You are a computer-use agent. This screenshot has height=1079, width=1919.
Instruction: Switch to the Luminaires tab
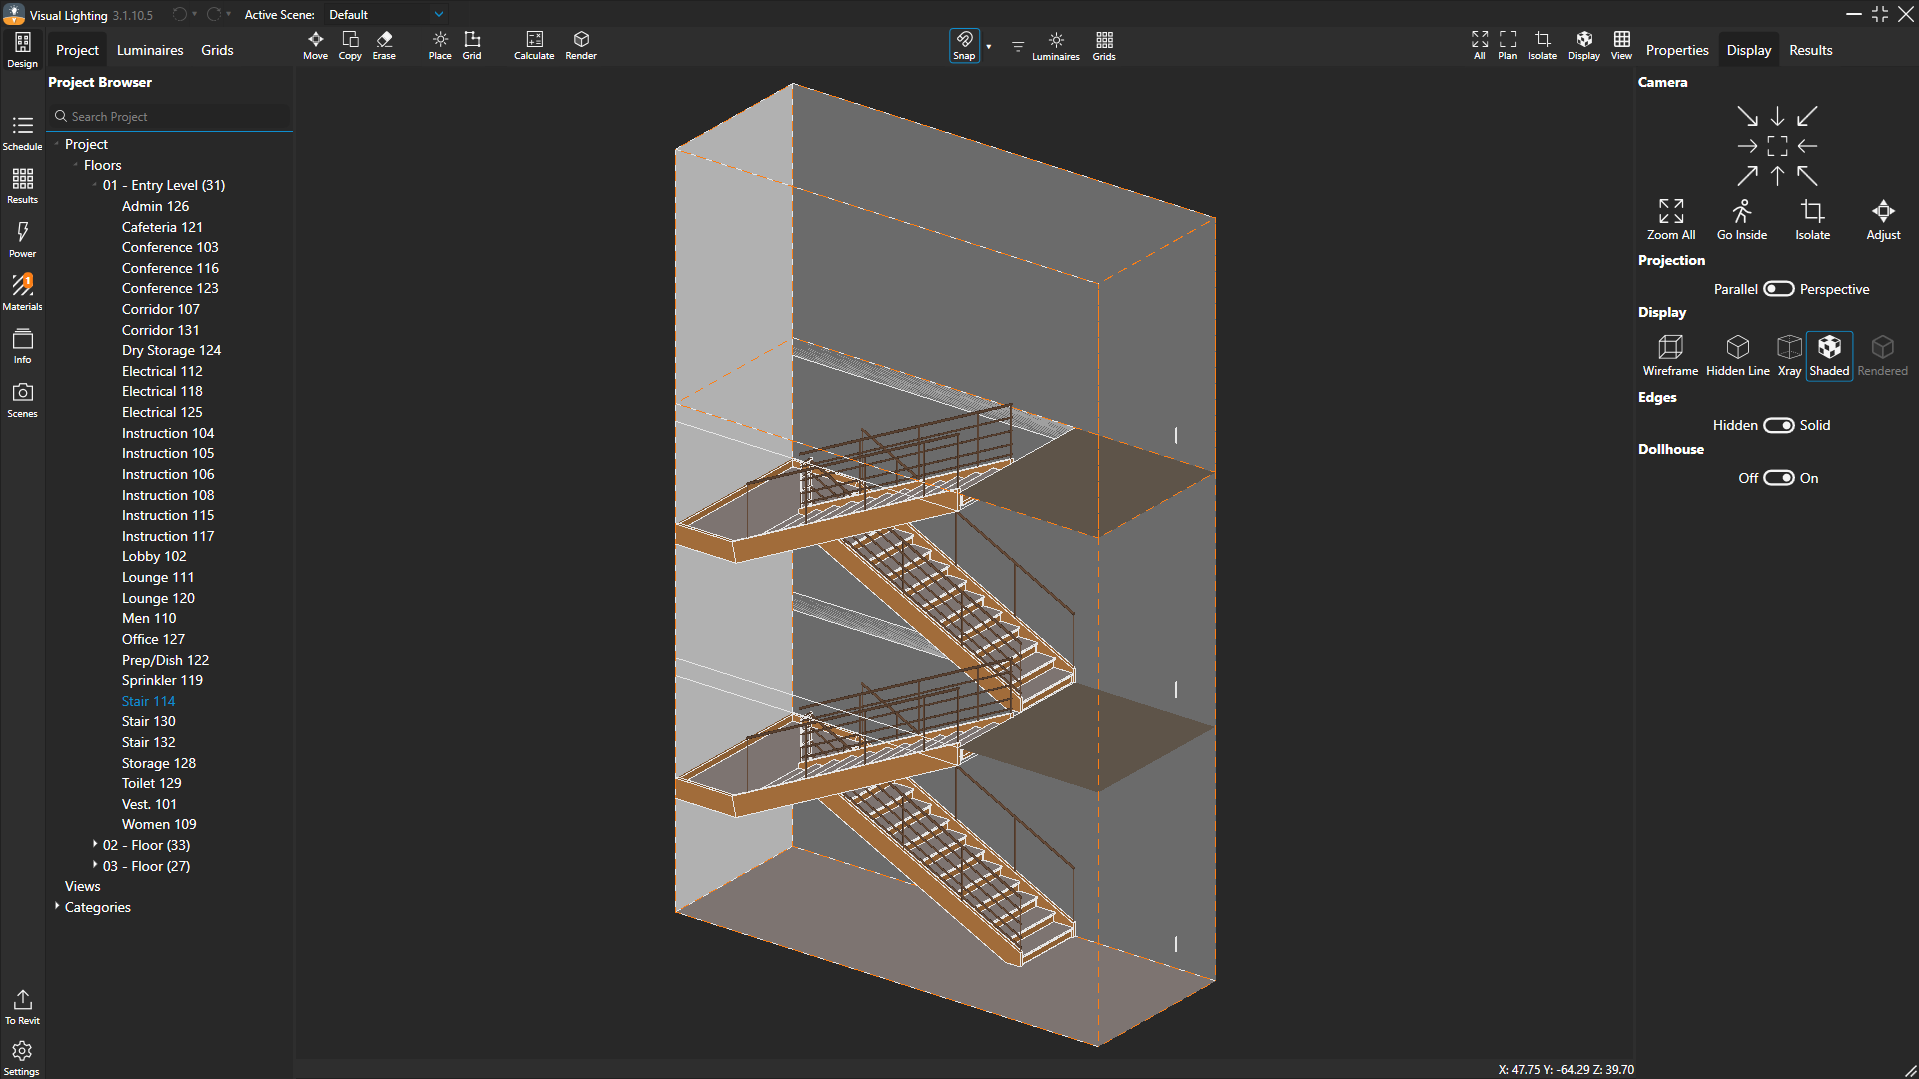(150, 50)
